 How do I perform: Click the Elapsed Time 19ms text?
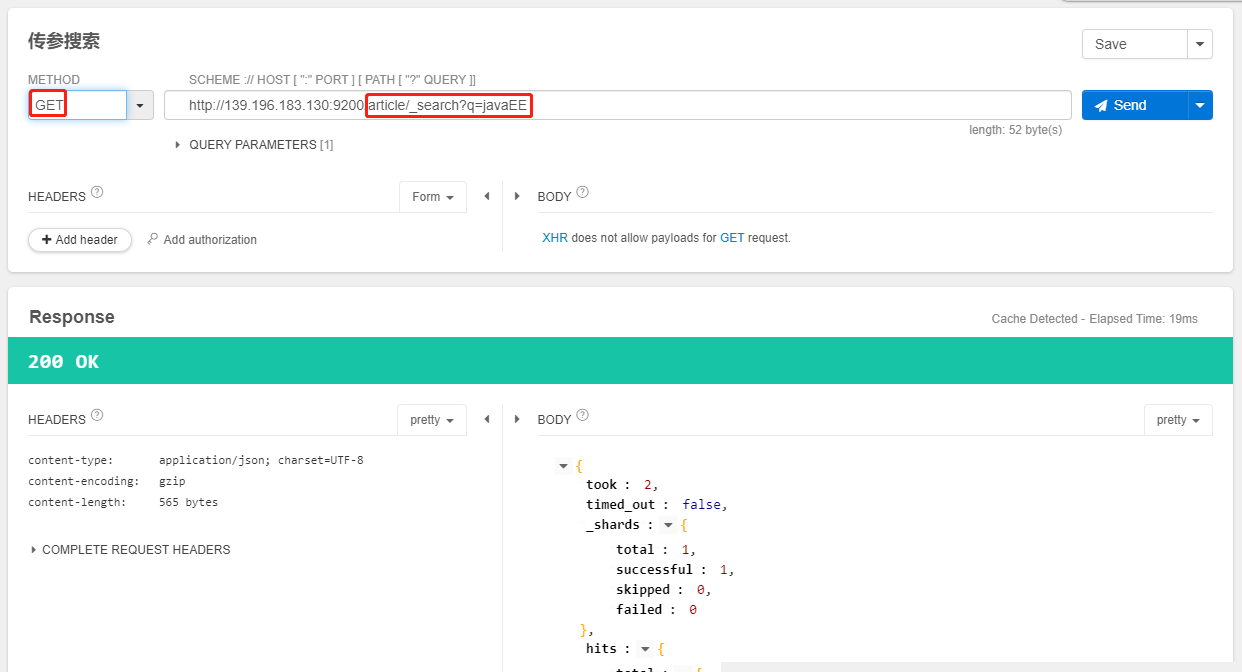[1142, 319]
